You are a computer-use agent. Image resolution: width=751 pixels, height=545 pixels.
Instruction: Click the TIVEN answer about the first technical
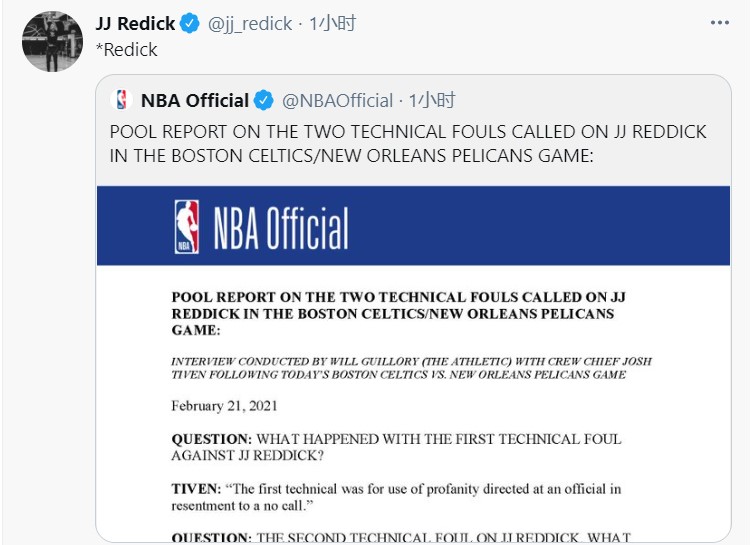pos(396,496)
